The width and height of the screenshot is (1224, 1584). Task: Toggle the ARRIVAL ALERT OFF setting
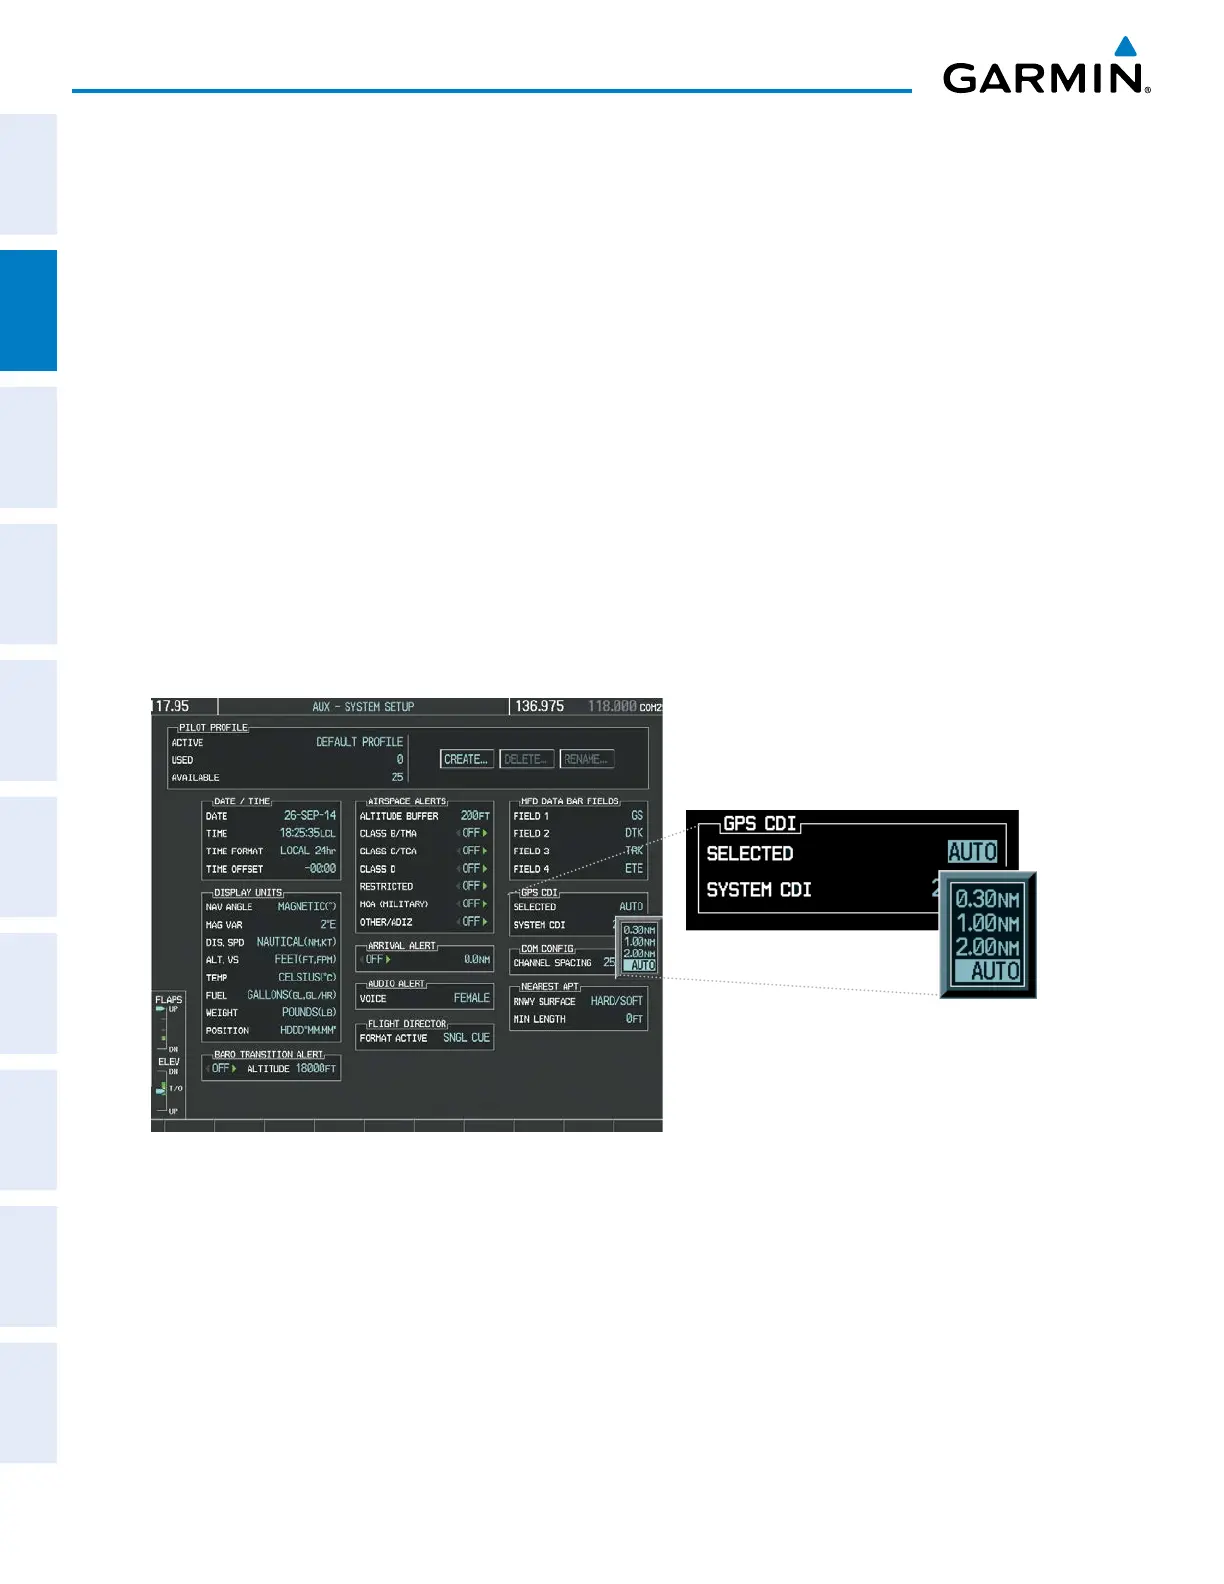pyautogui.click(x=376, y=960)
